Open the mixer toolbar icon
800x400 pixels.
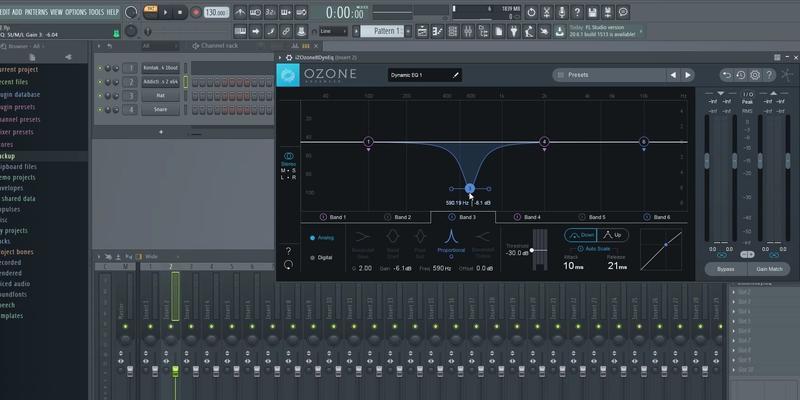(468, 31)
